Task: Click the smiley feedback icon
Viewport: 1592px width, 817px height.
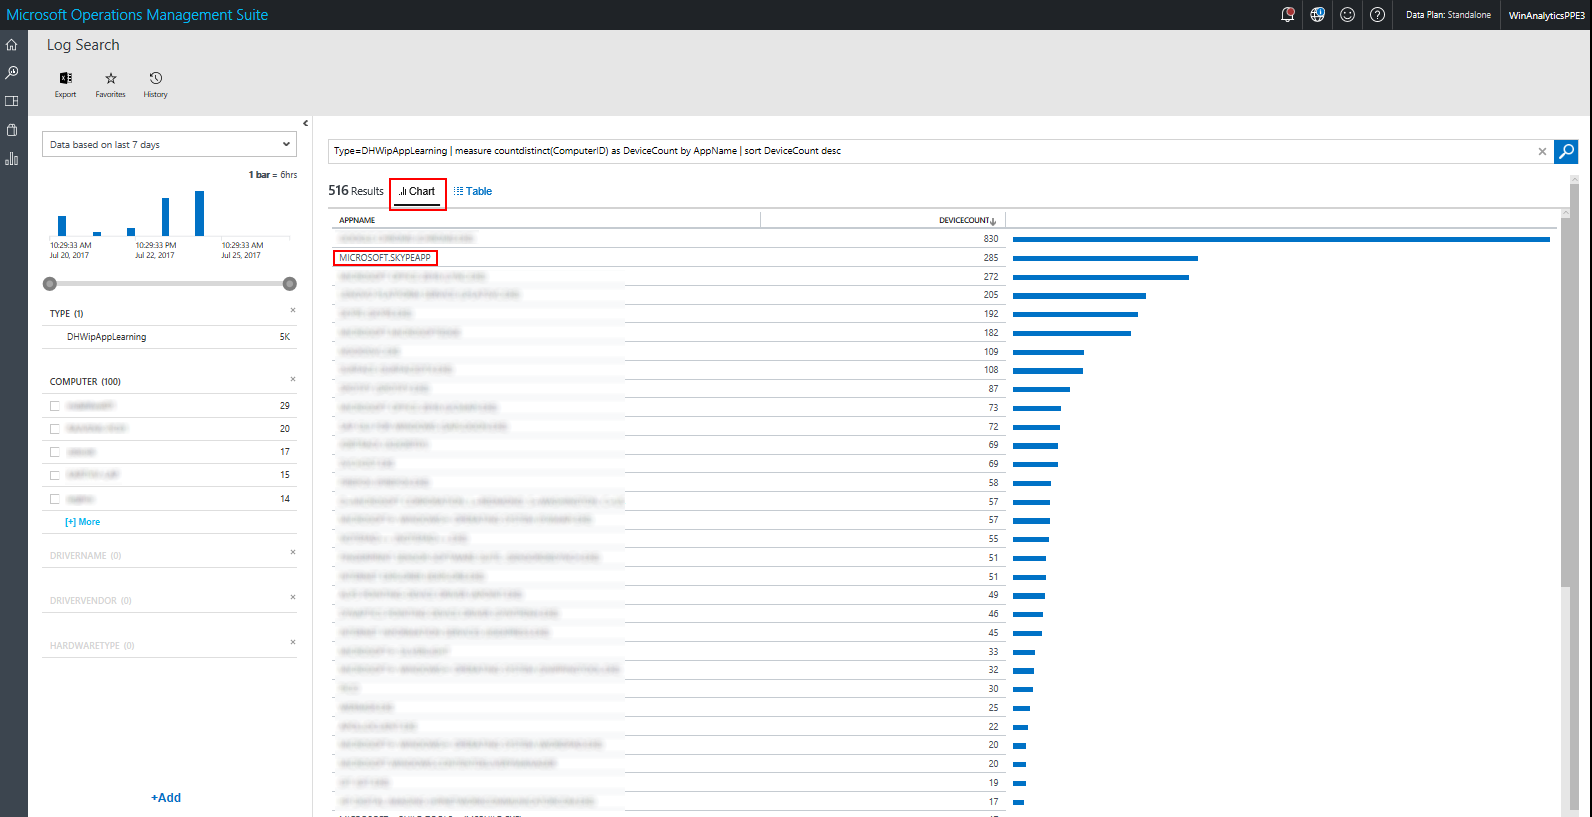Action: click(x=1347, y=15)
